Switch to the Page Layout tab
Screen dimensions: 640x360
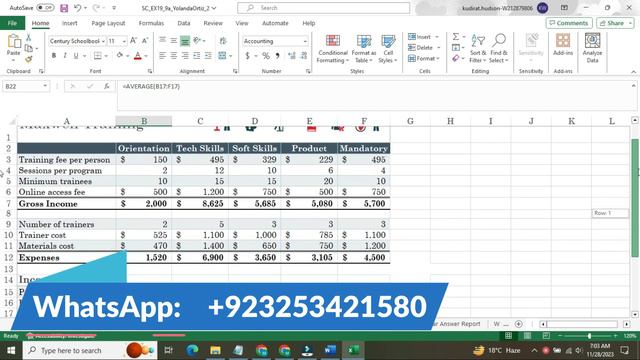(108, 23)
